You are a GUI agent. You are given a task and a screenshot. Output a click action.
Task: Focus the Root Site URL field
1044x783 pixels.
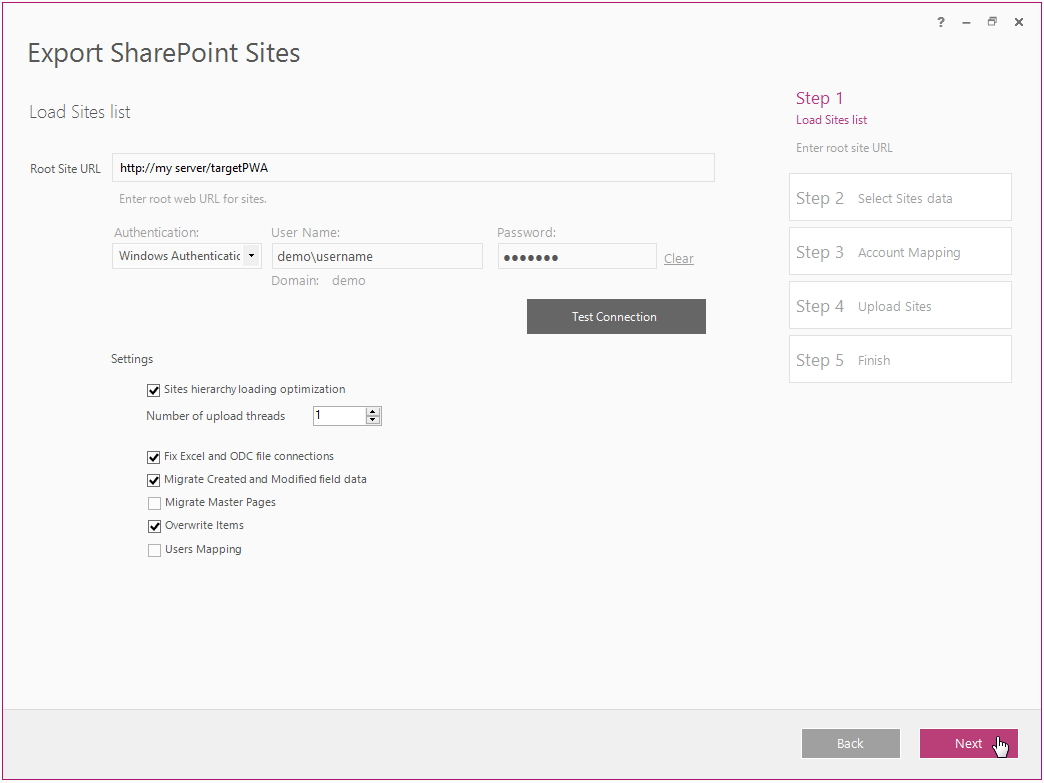click(x=413, y=168)
